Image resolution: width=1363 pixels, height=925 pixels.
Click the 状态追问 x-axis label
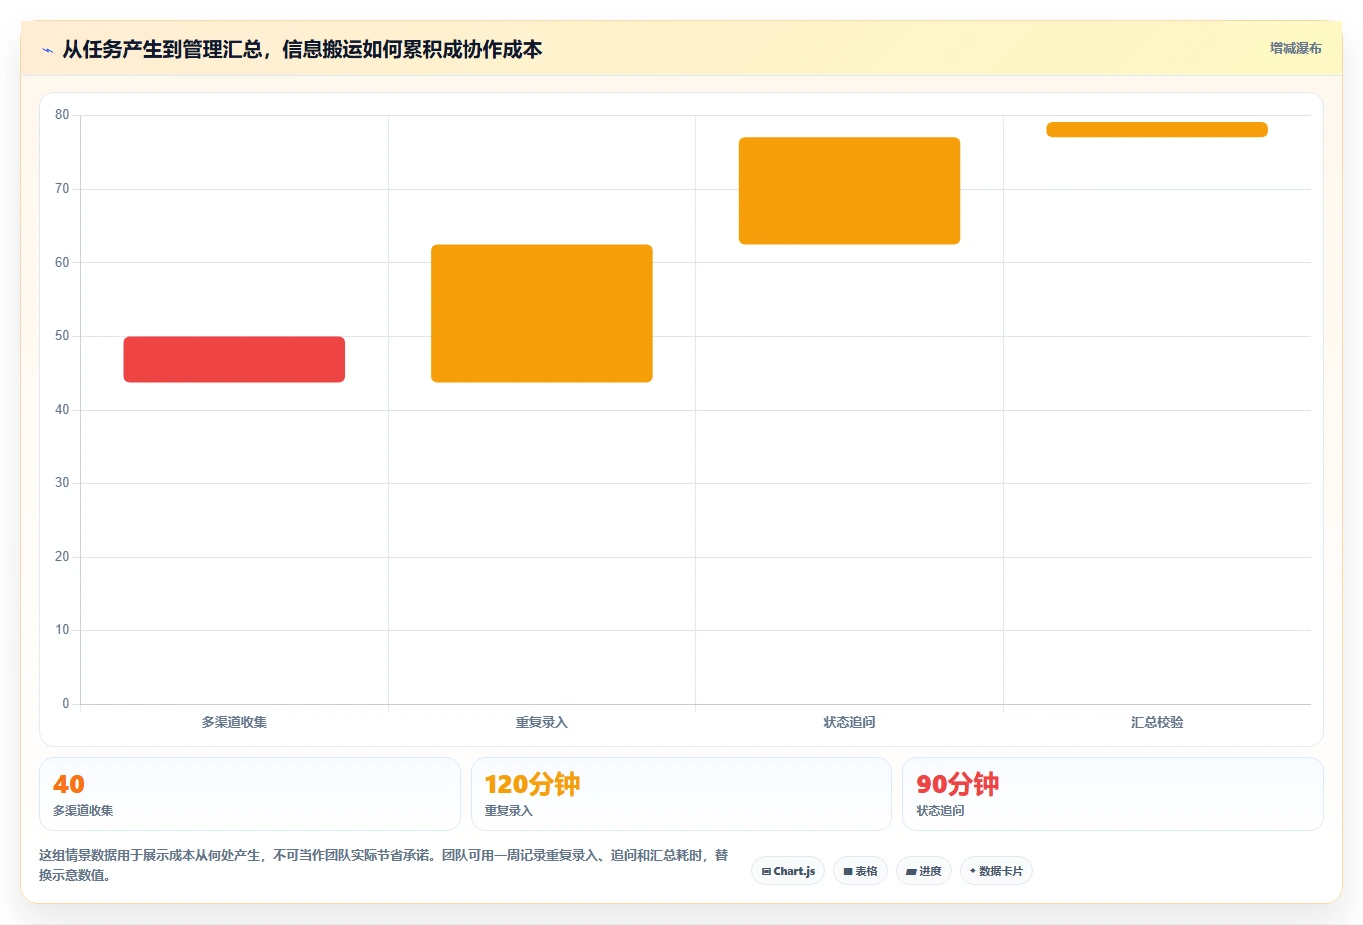click(849, 722)
